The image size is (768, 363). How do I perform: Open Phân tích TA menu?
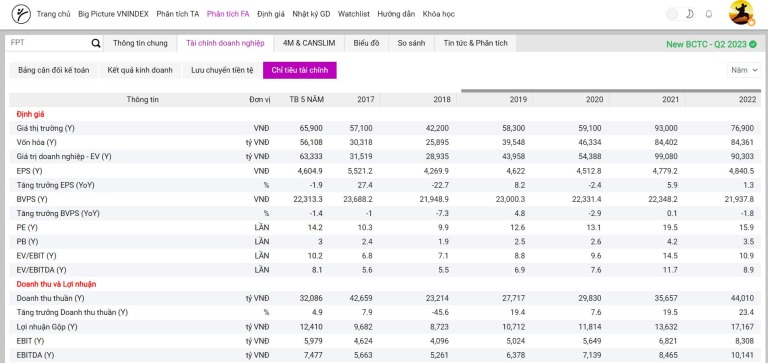pyautogui.click(x=178, y=14)
